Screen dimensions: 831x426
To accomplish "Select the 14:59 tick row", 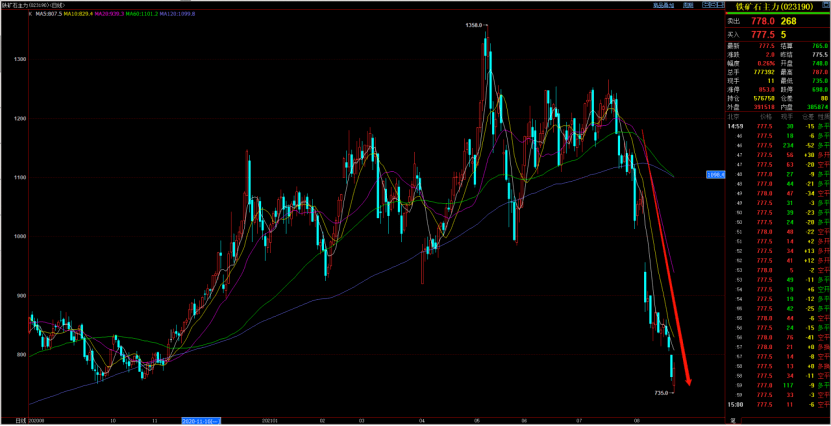I will tap(777, 127).
